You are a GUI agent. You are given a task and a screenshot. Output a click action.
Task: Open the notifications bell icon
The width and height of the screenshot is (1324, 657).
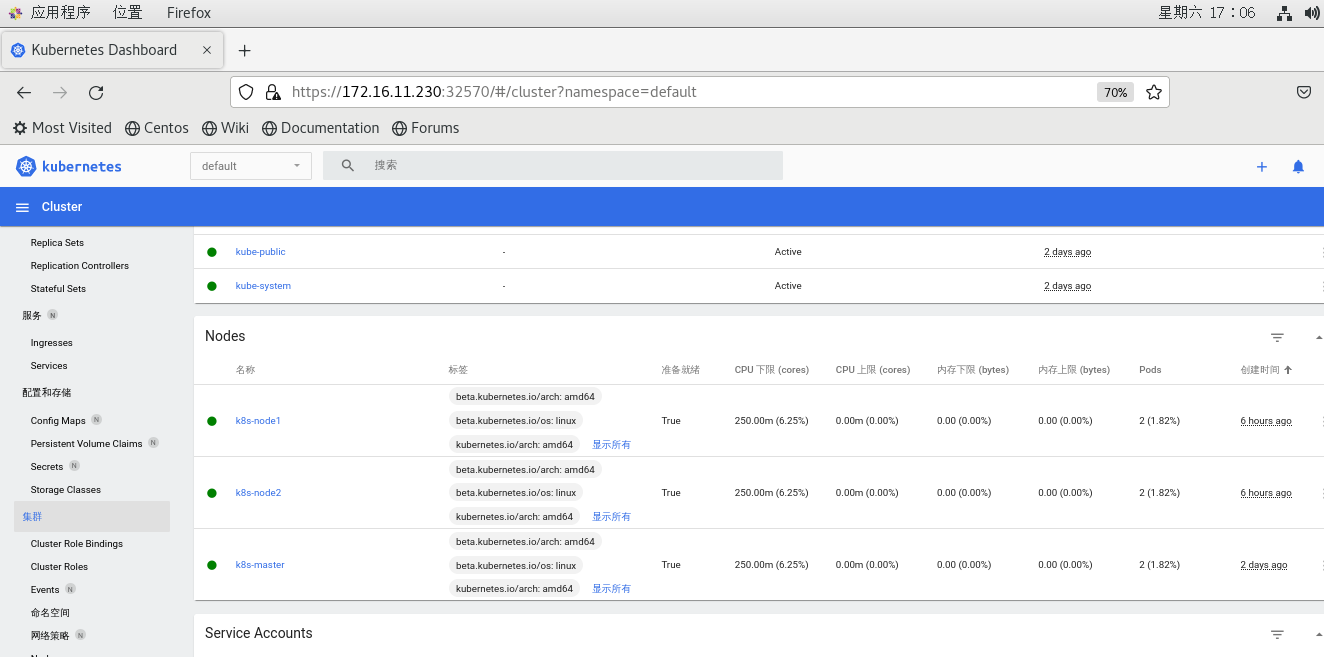(x=1298, y=167)
